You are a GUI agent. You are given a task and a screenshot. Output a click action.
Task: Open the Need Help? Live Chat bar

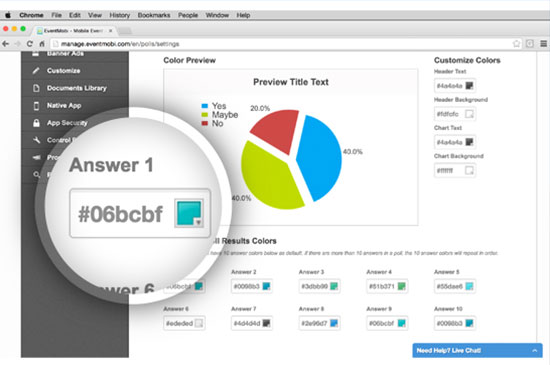(477, 350)
